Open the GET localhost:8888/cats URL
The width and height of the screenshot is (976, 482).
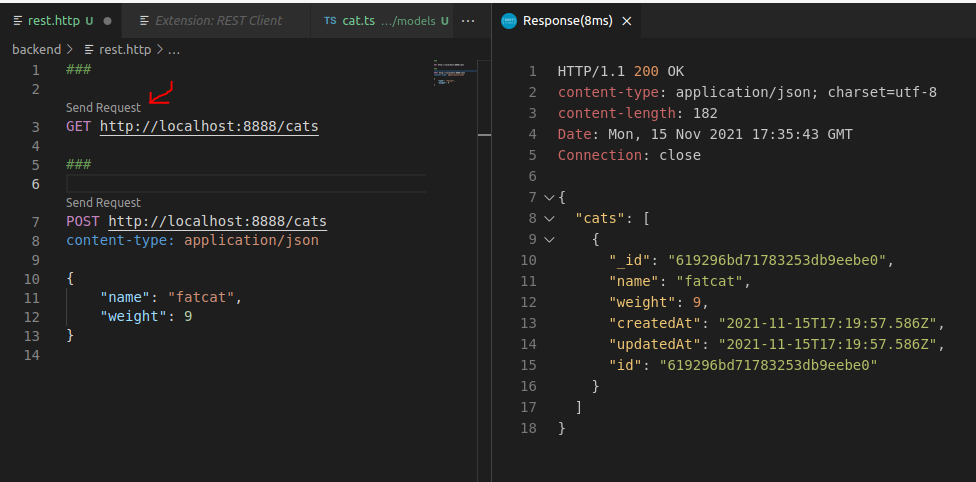click(209, 127)
